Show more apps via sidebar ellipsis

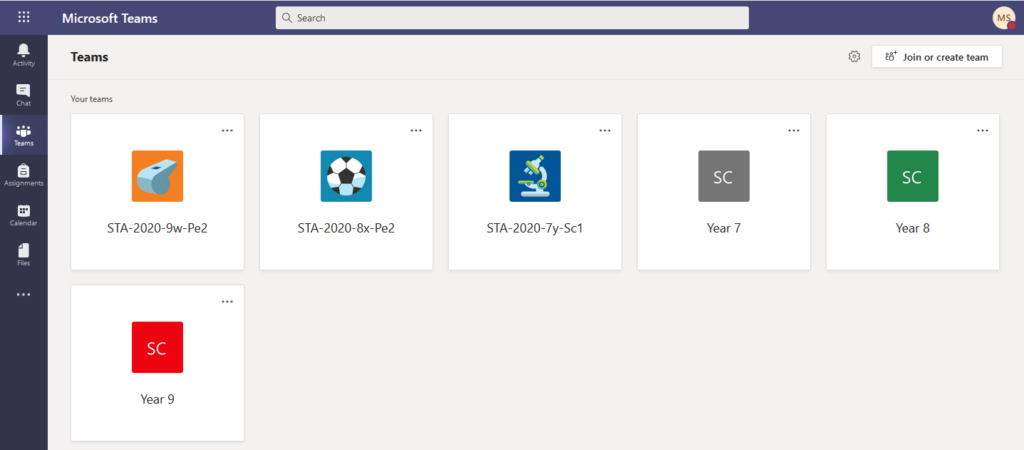(24, 295)
